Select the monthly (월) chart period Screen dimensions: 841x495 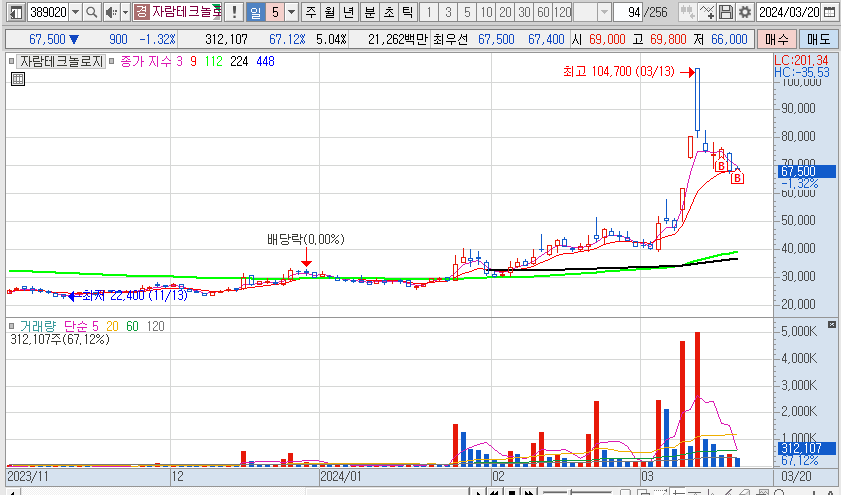[x=330, y=12]
